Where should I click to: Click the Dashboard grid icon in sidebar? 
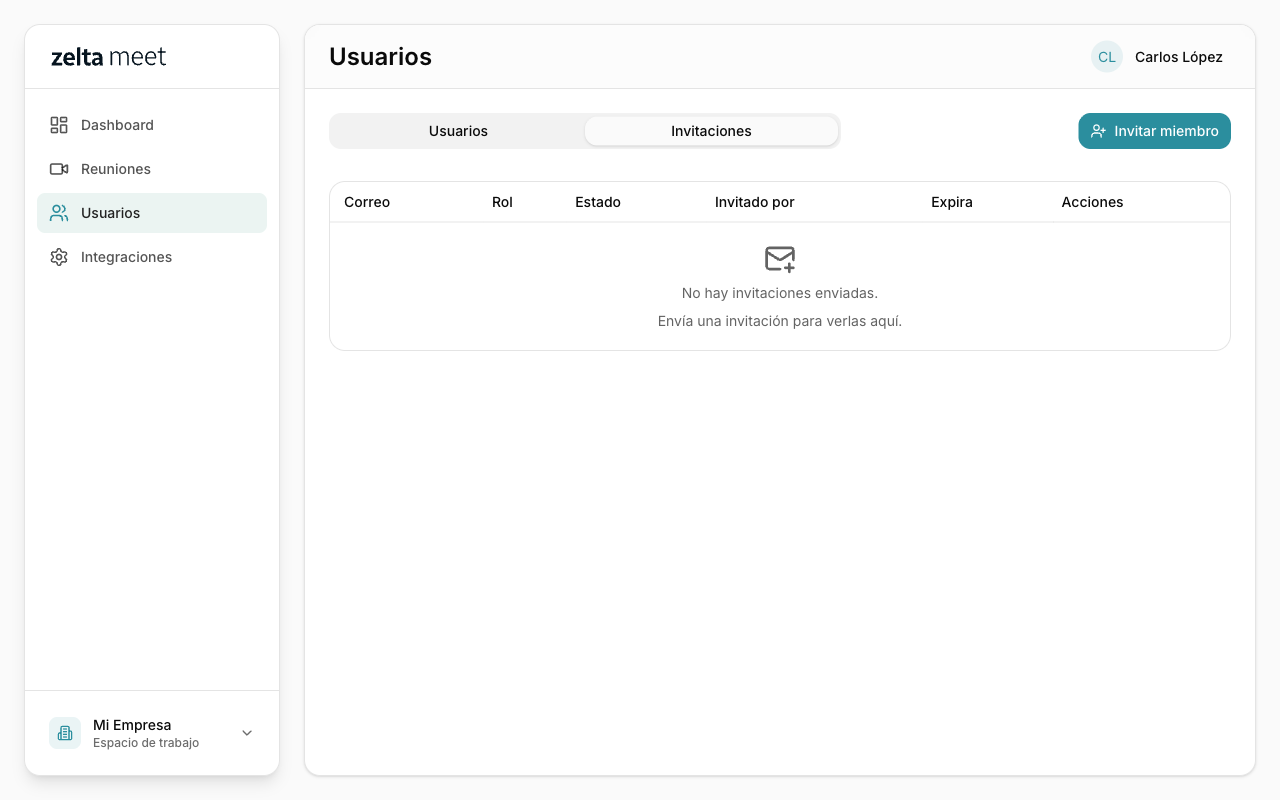point(59,125)
